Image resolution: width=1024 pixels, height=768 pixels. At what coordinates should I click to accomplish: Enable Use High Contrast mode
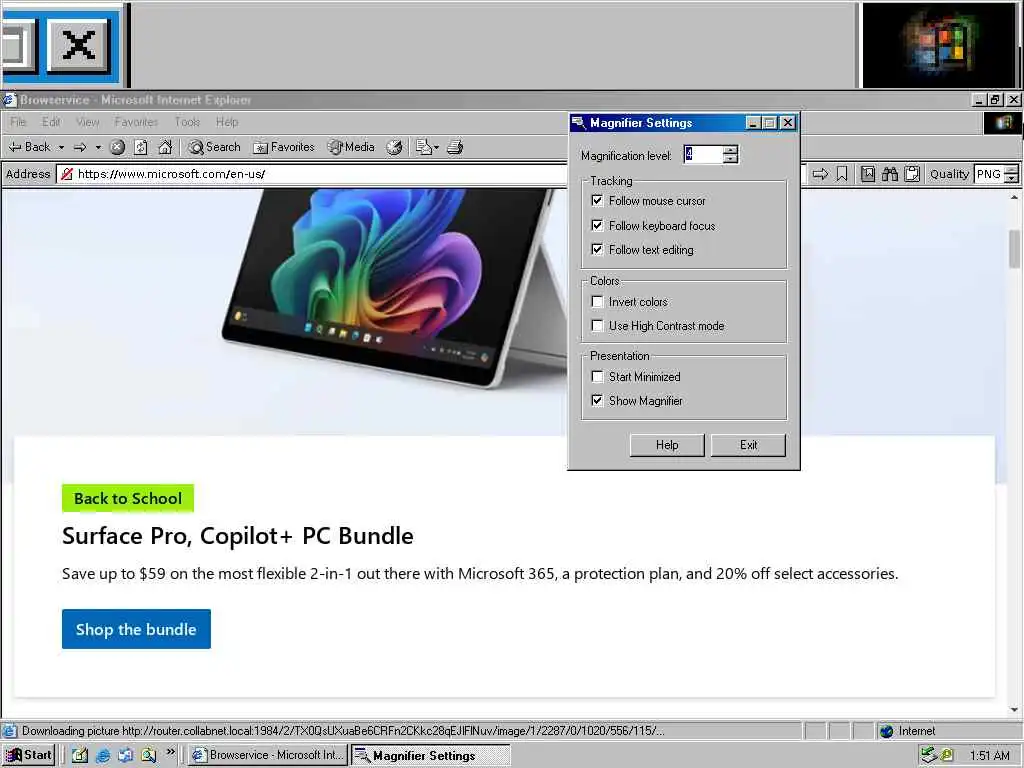click(x=597, y=325)
